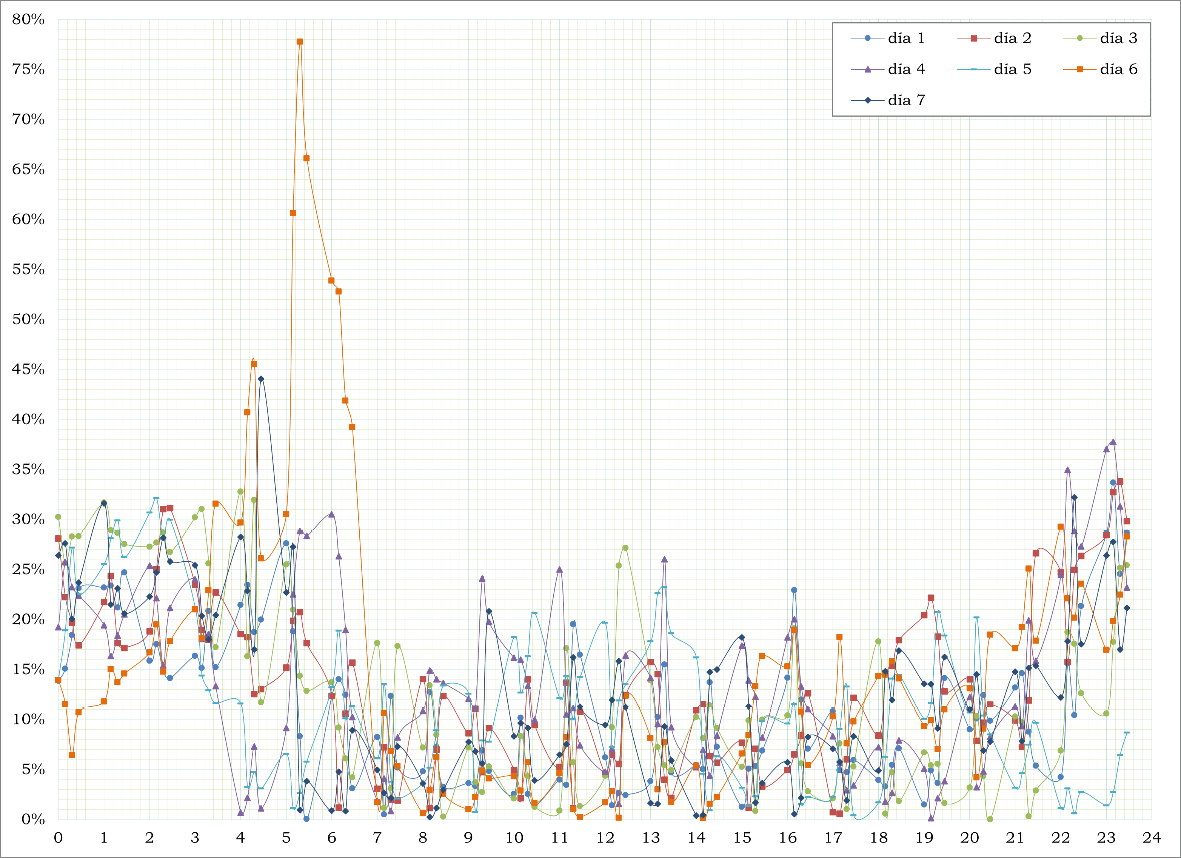The height and width of the screenshot is (858, 1181).
Task: Click the 80% label on the vertical axis
Action: tap(28, 20)
